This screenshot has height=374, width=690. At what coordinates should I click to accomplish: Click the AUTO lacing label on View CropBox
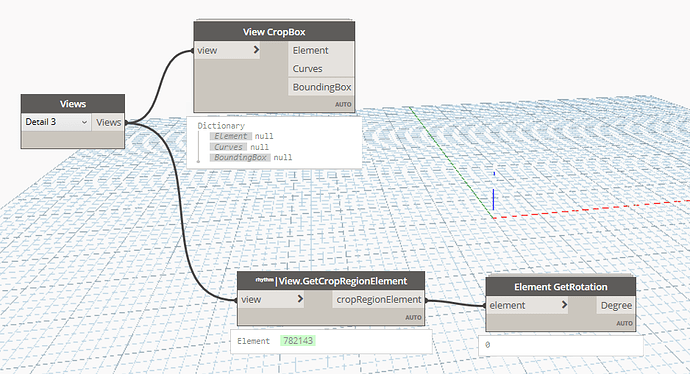(343, 105)
